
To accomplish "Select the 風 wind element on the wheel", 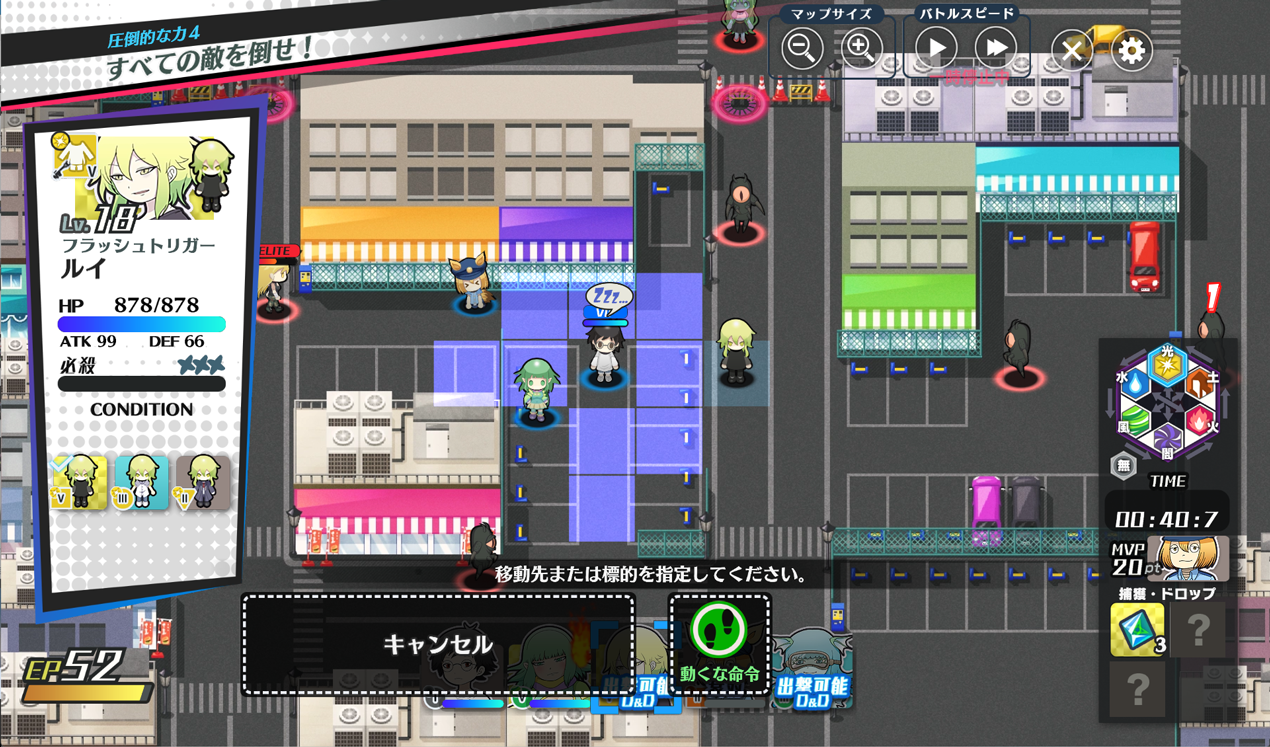I will (x=1133, y=420).
